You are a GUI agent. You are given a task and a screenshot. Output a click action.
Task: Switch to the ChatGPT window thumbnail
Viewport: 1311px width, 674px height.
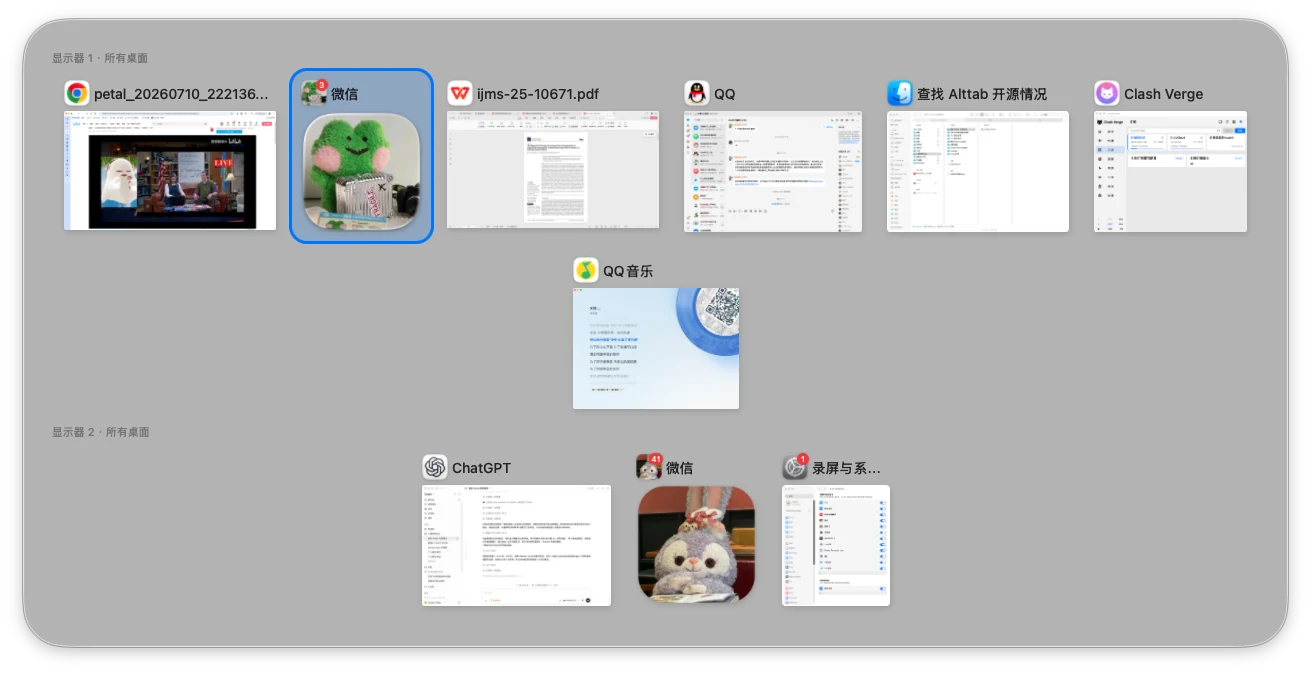coord(516,545)
